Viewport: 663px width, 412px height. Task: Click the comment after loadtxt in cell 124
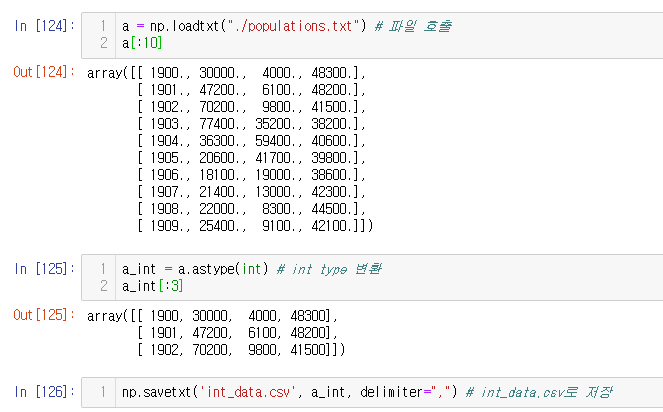click(413, 26)
